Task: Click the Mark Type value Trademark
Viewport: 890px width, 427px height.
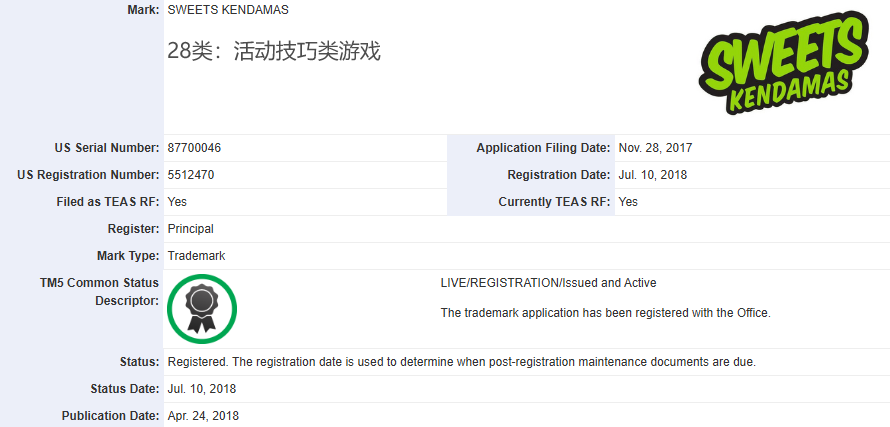Action: 196,256
